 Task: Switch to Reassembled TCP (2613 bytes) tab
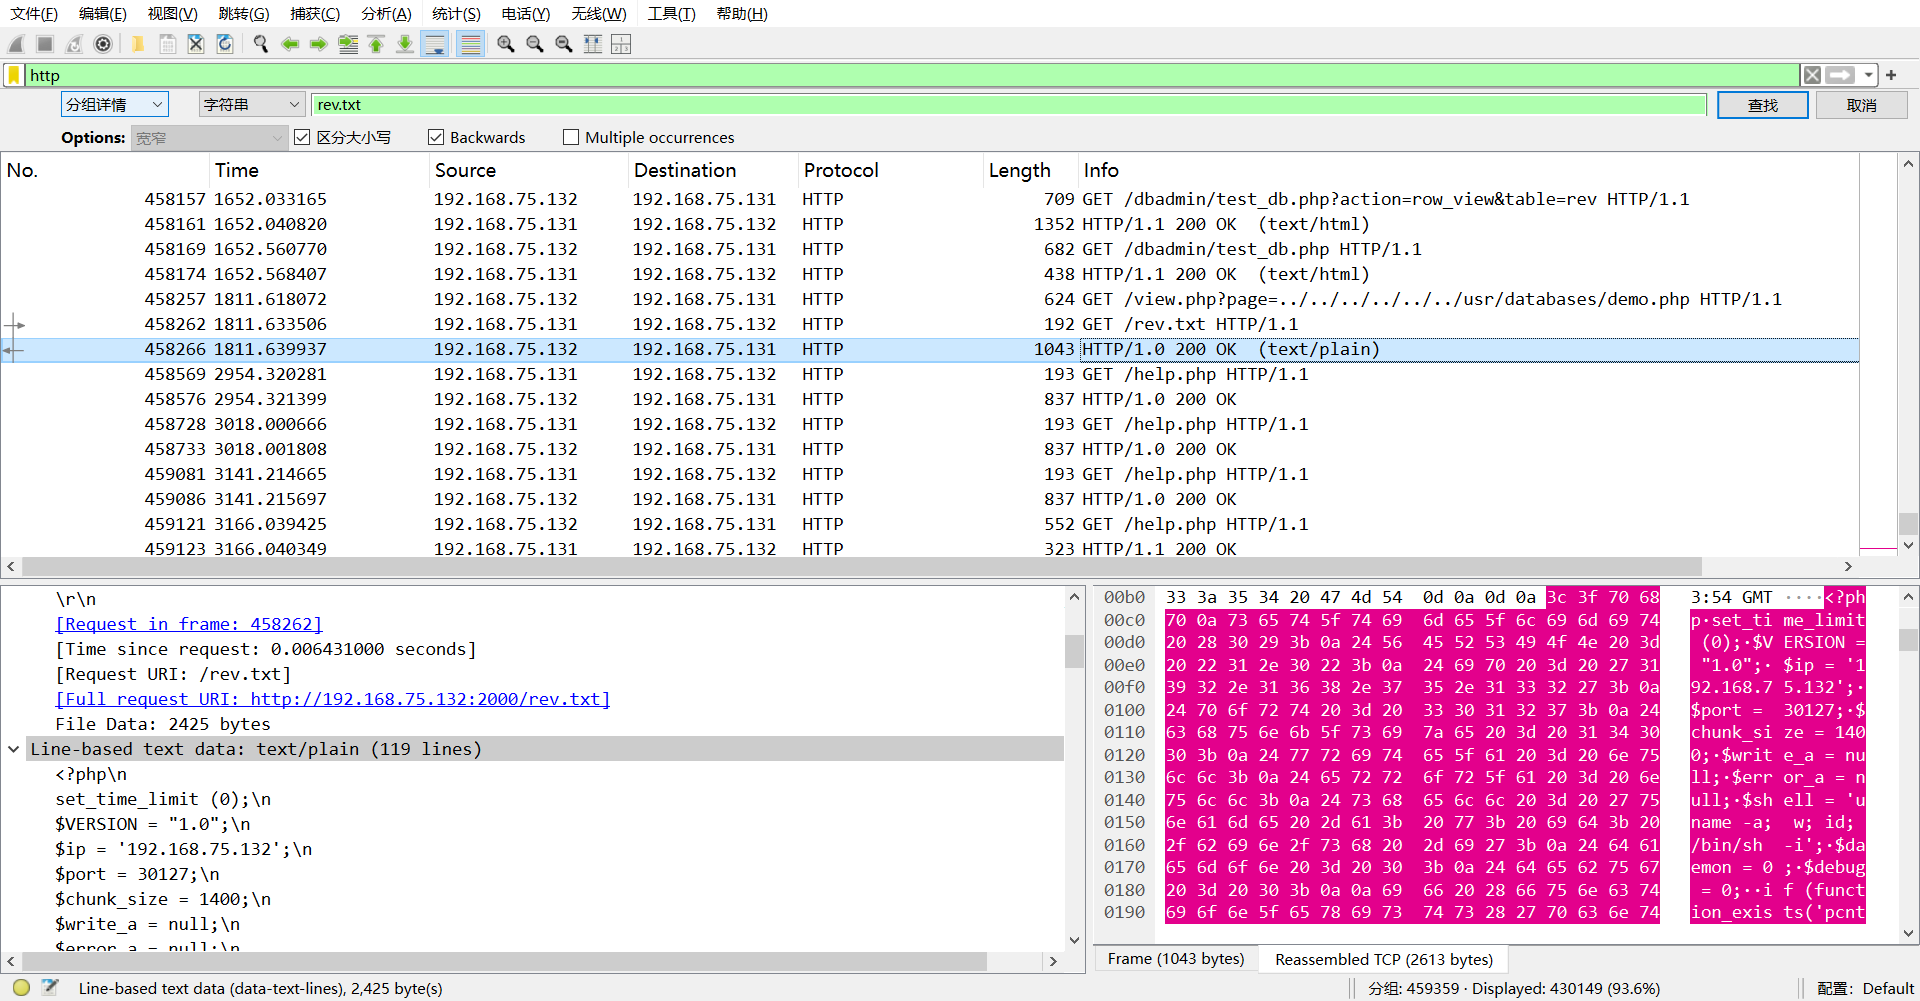point(1384,959)
